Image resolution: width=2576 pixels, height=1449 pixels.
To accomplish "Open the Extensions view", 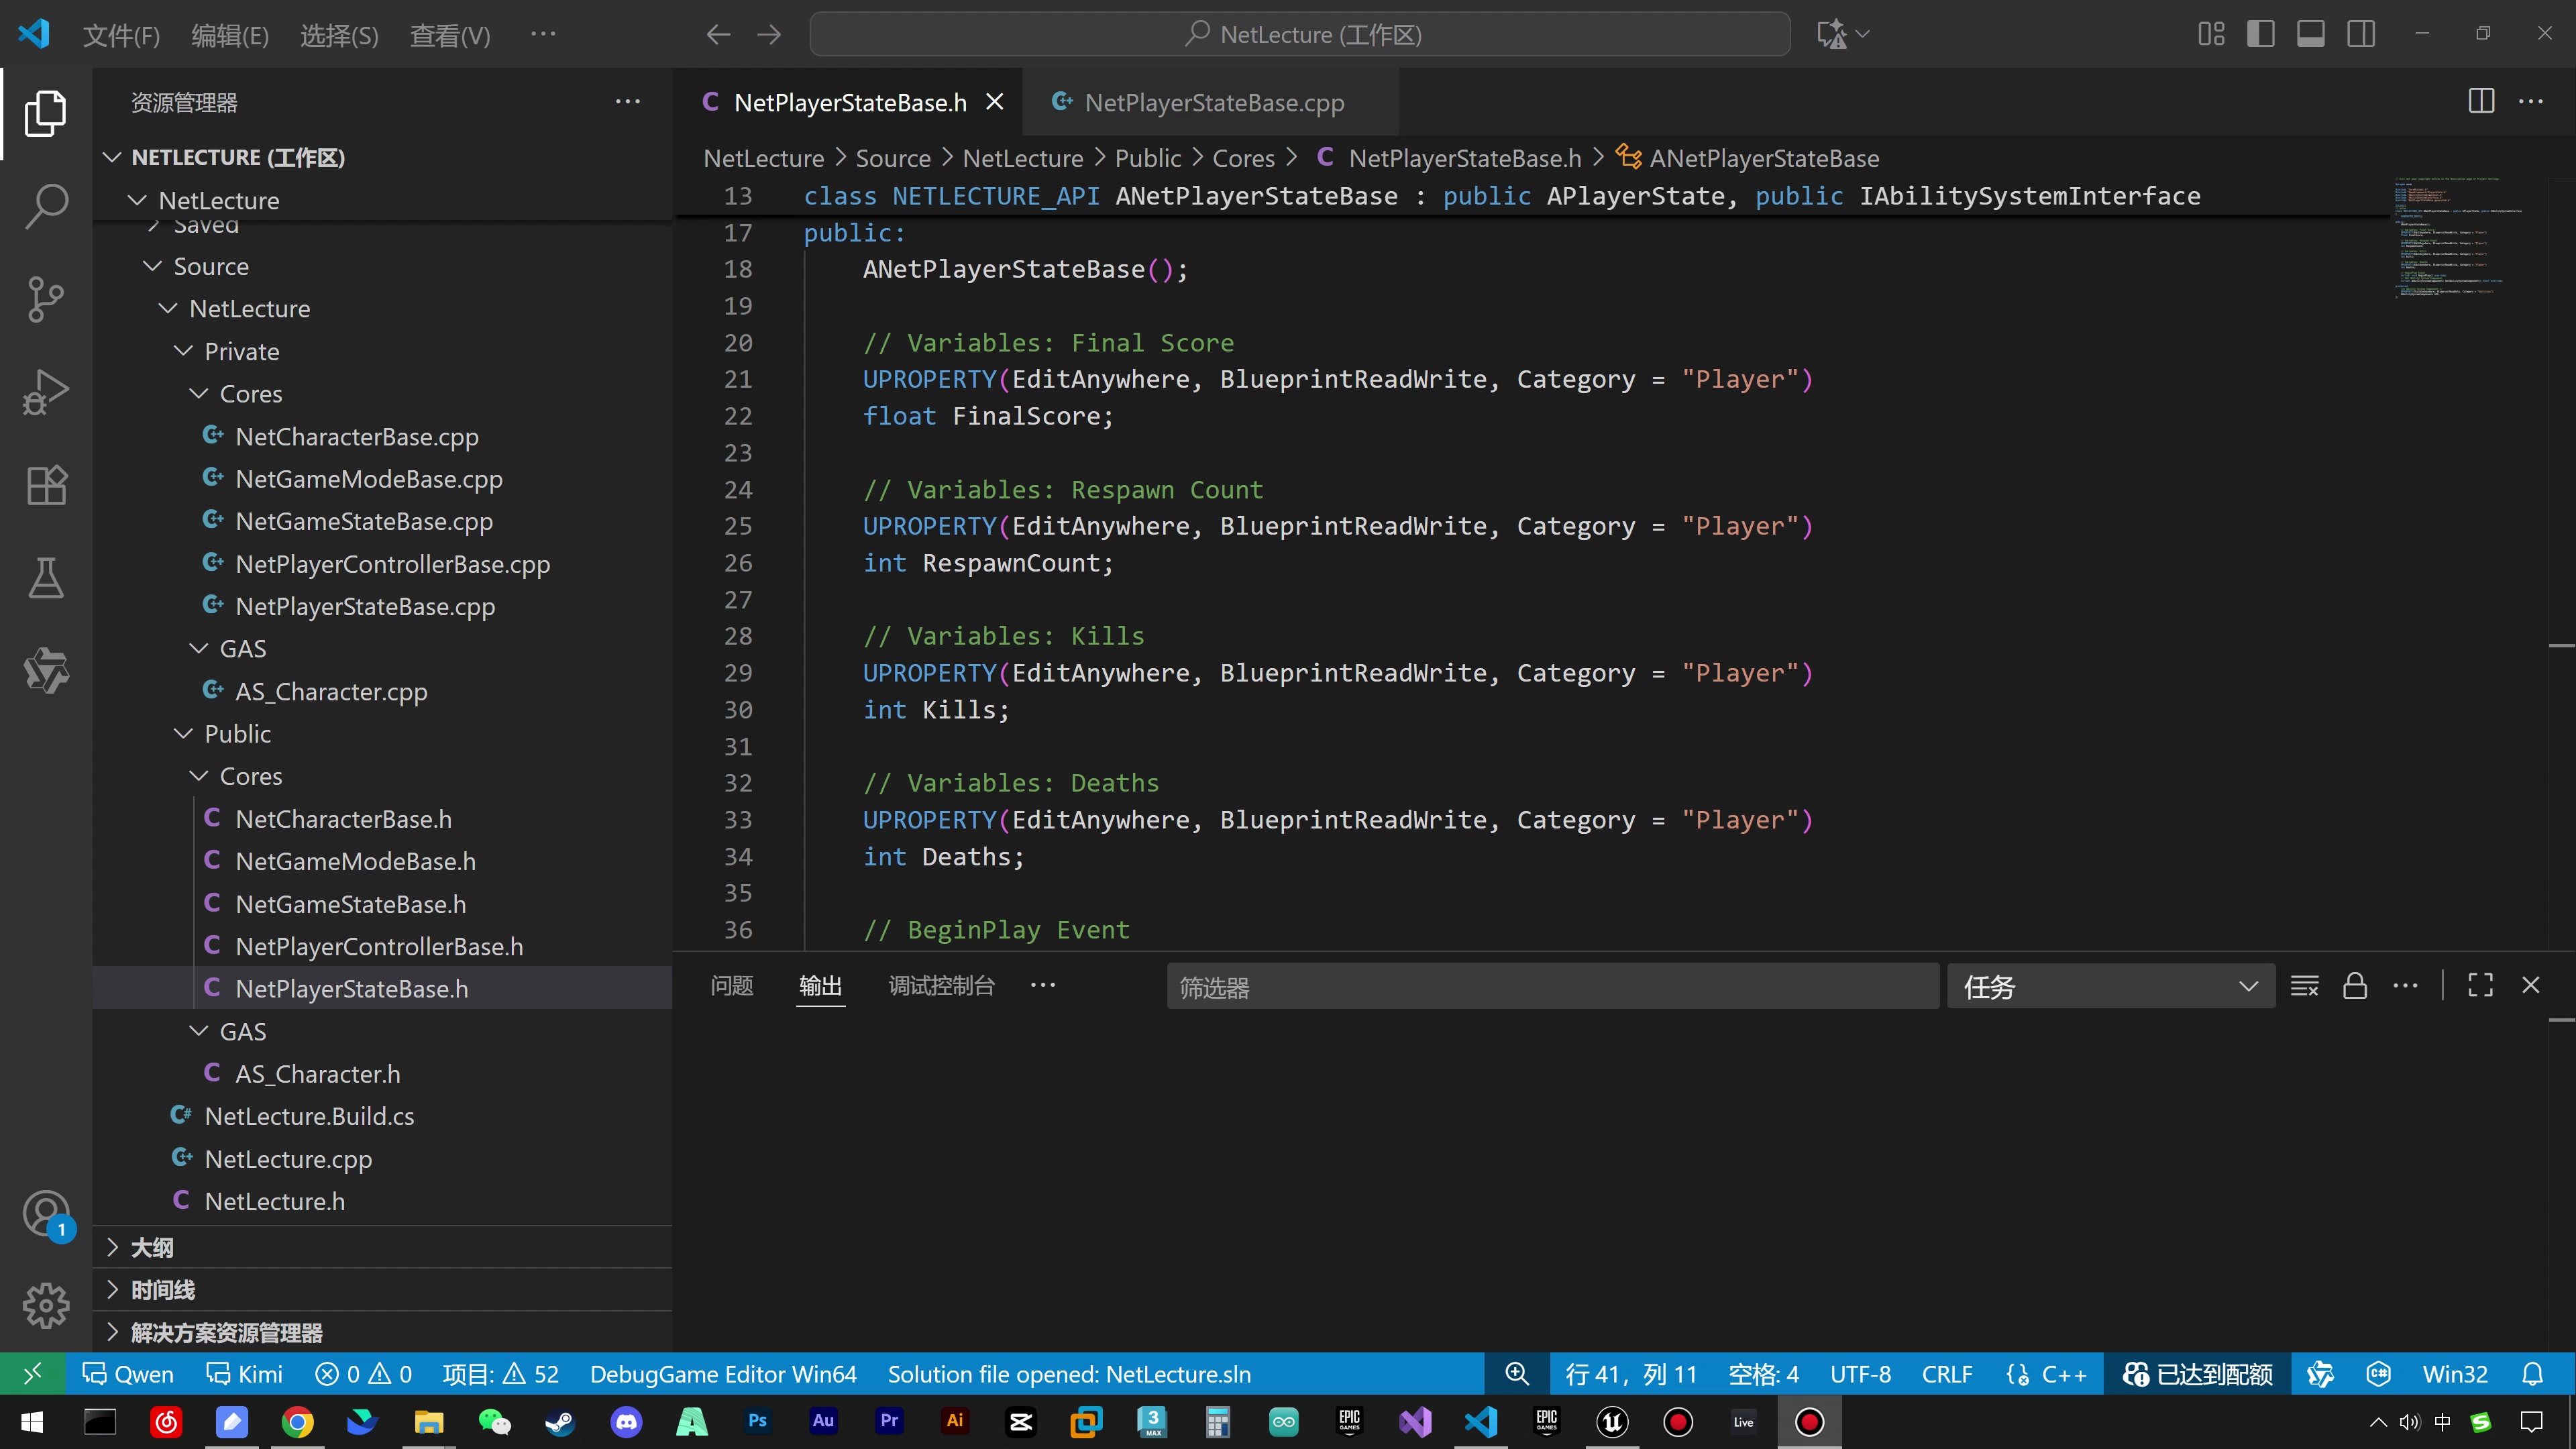I will tap(46, 485).
